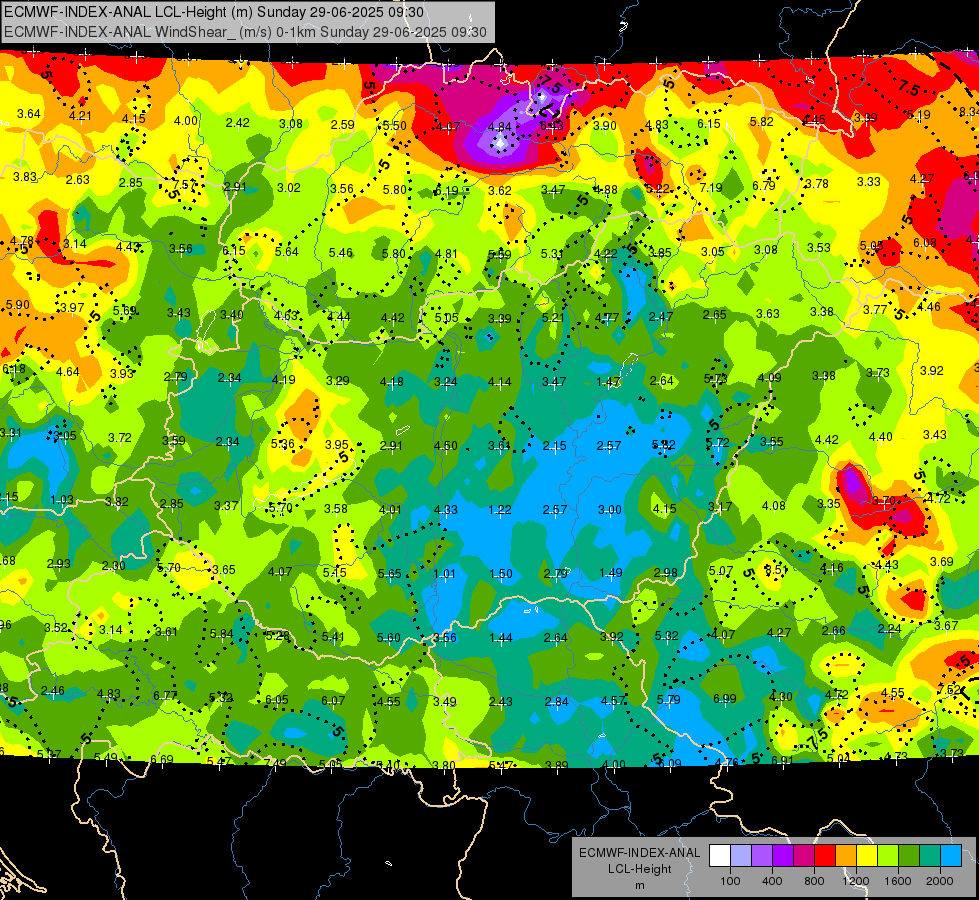Click the wind shear value 6.07
Screen dimensions: 979x900
333,701
